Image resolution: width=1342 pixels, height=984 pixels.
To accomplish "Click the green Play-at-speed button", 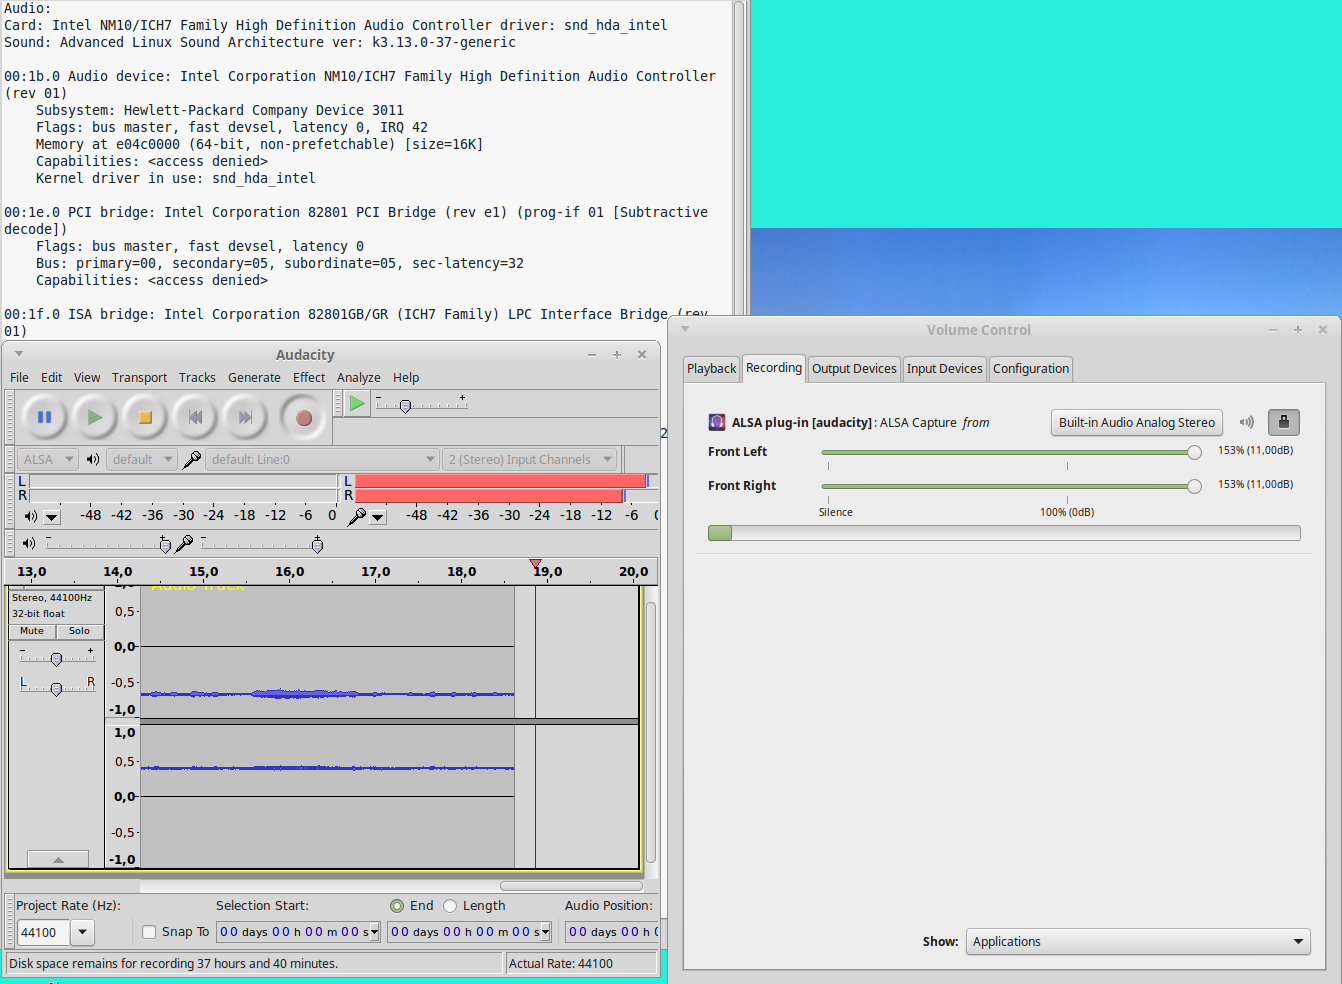I will click(357, 404).
